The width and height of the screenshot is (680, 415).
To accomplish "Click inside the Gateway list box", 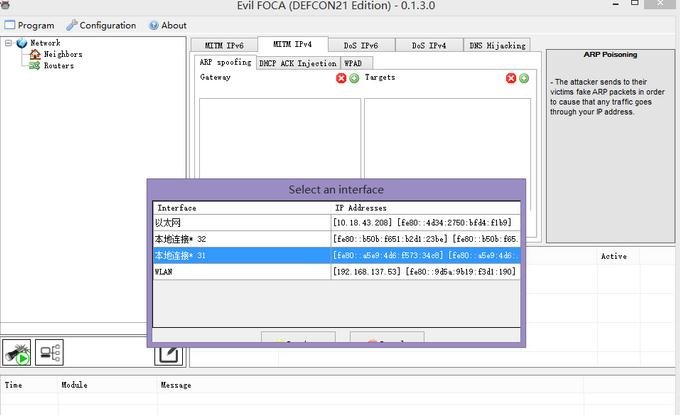I will 280,138.
